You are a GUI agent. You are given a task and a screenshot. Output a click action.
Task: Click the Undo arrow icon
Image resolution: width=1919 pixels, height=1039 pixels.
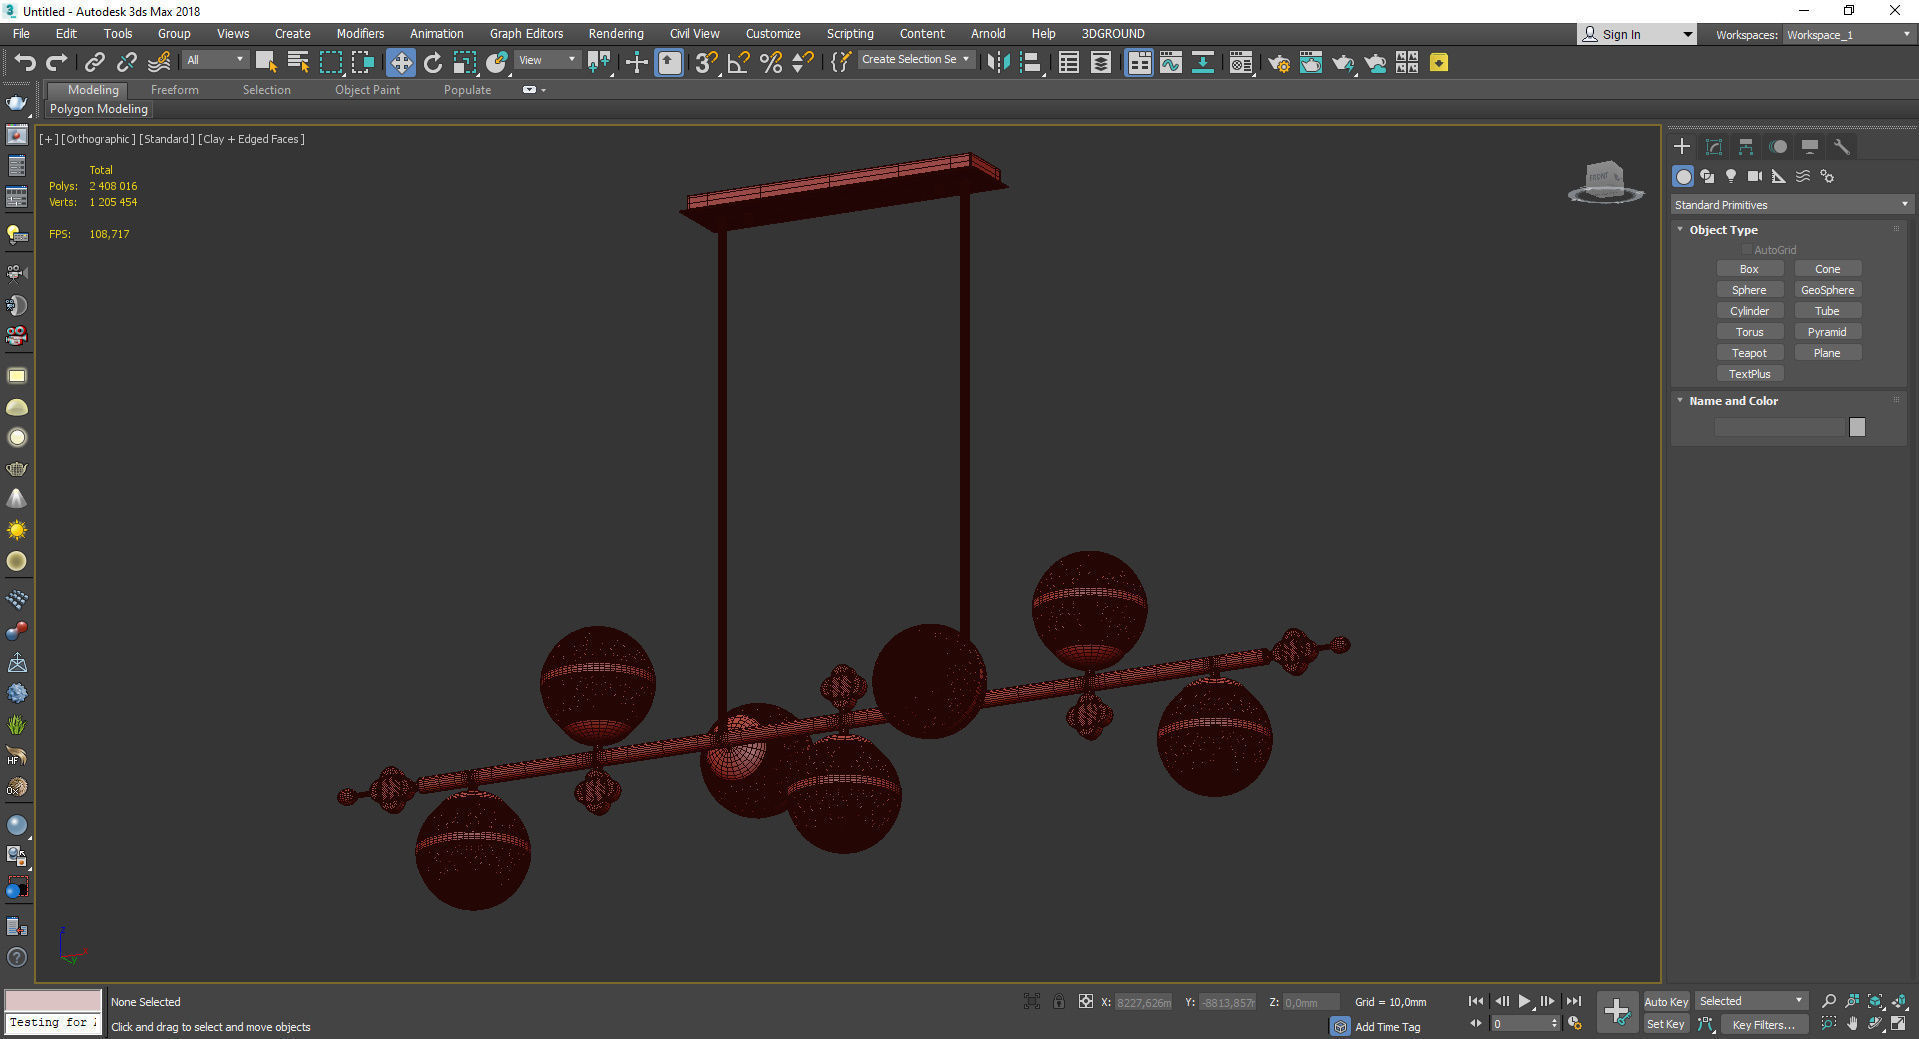[x=25, y=62]
